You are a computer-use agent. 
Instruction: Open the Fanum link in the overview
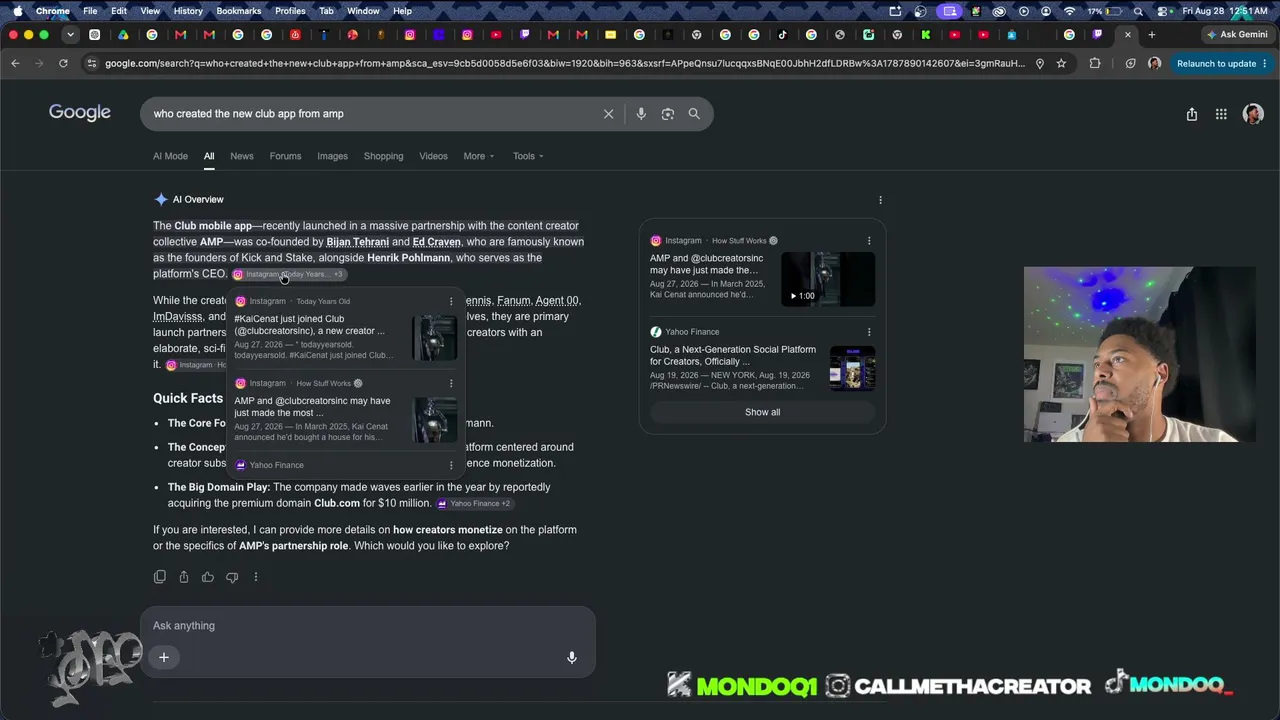click(x=514, y=301)
